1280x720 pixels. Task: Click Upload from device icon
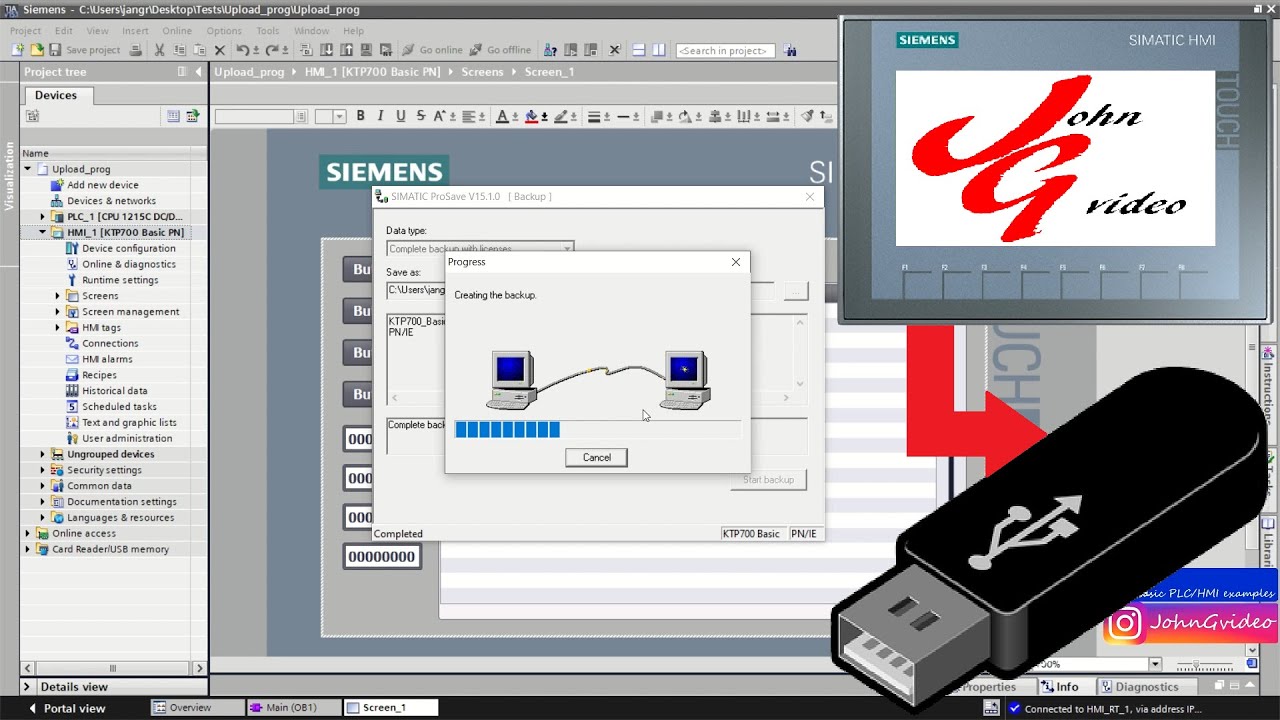(x=347, y=50)
